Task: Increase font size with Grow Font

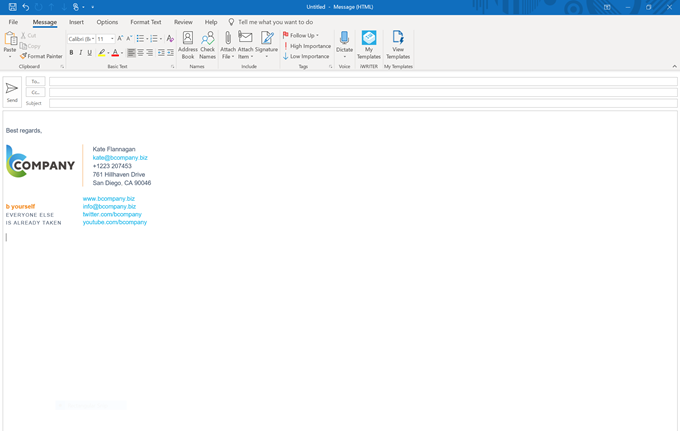Action: tap(120, 39)
